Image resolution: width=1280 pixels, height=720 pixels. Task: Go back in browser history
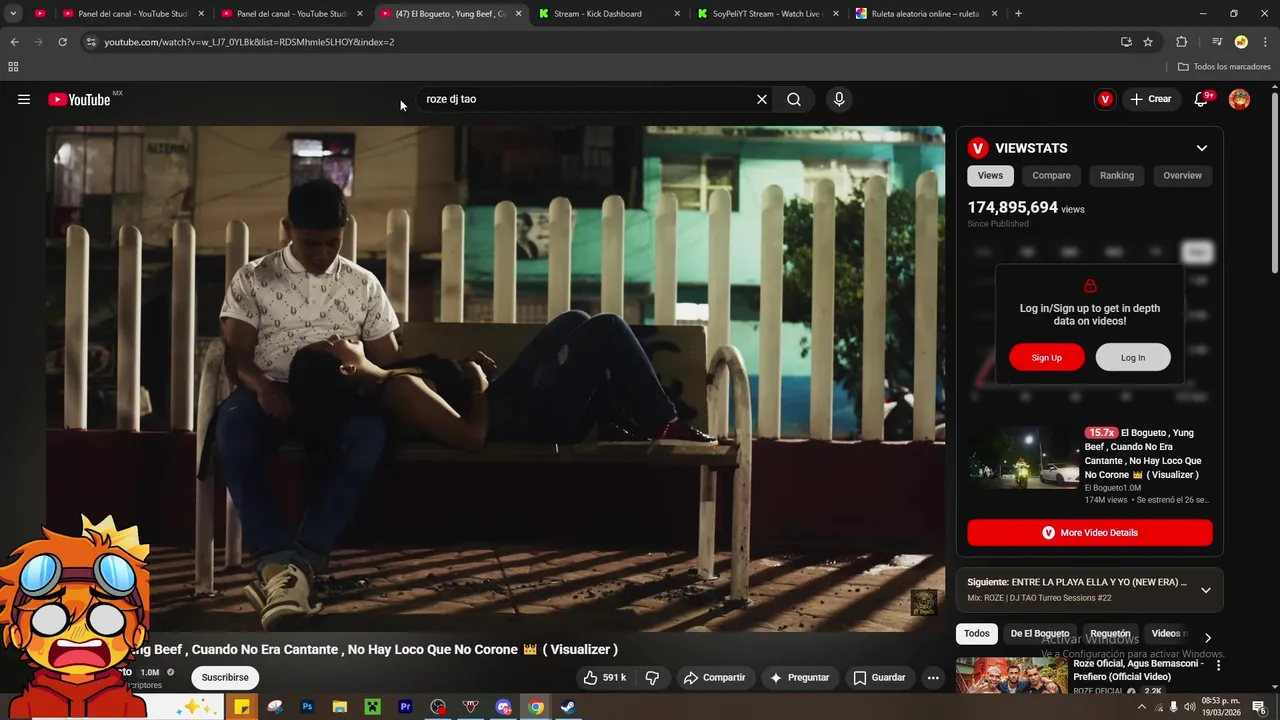[x=14, y=42]
